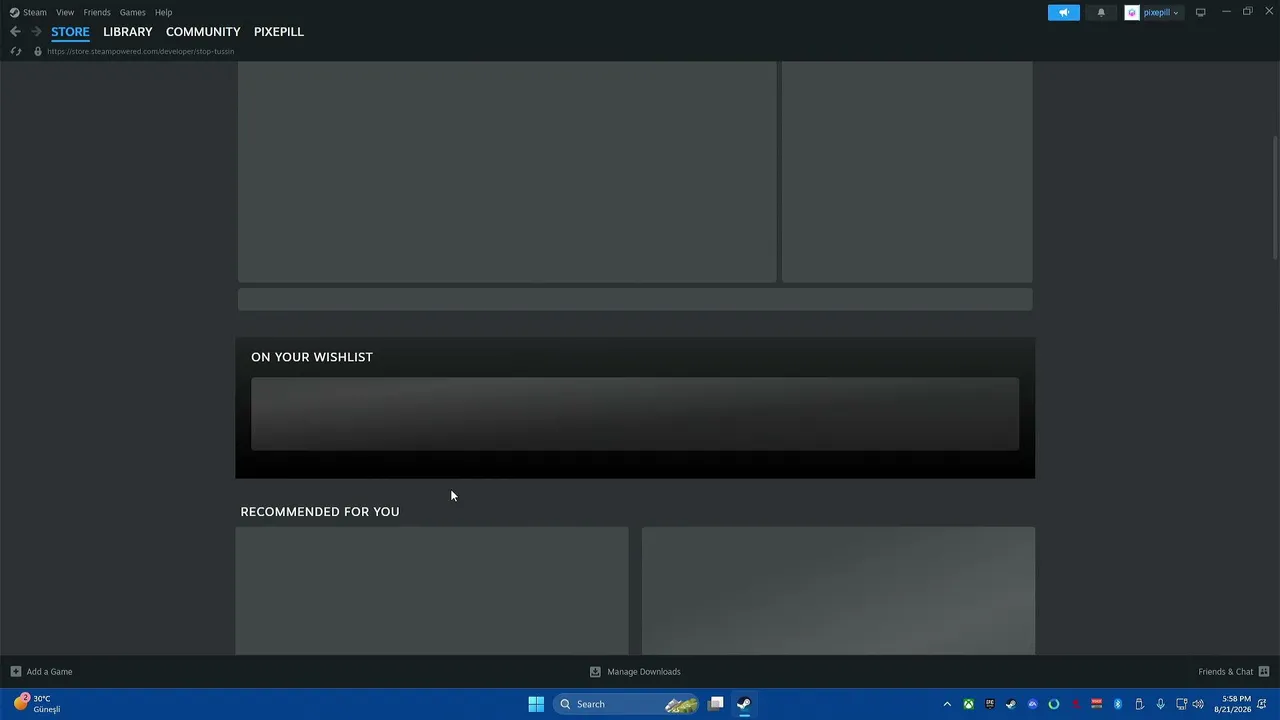This screenshot has height=720, width=1280.
Task: Go forward with the right arrow
Action: click(x=36, y=32)
